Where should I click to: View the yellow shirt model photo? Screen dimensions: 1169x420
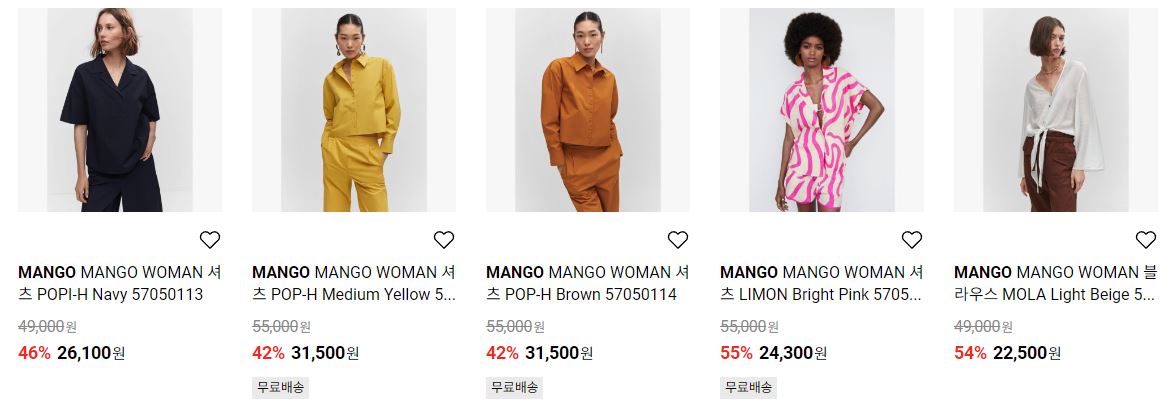(354, 110)
